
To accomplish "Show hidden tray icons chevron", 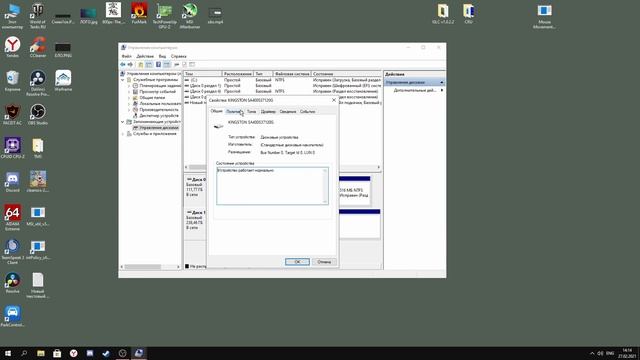I will (592, 353).
